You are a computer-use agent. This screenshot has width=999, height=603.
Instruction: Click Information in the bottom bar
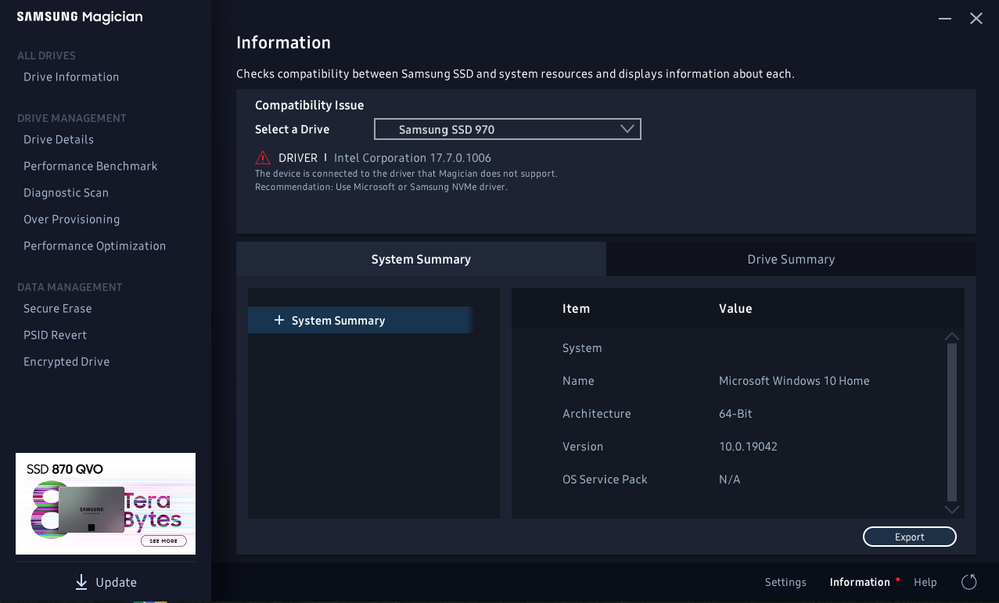tap(859, 582)
